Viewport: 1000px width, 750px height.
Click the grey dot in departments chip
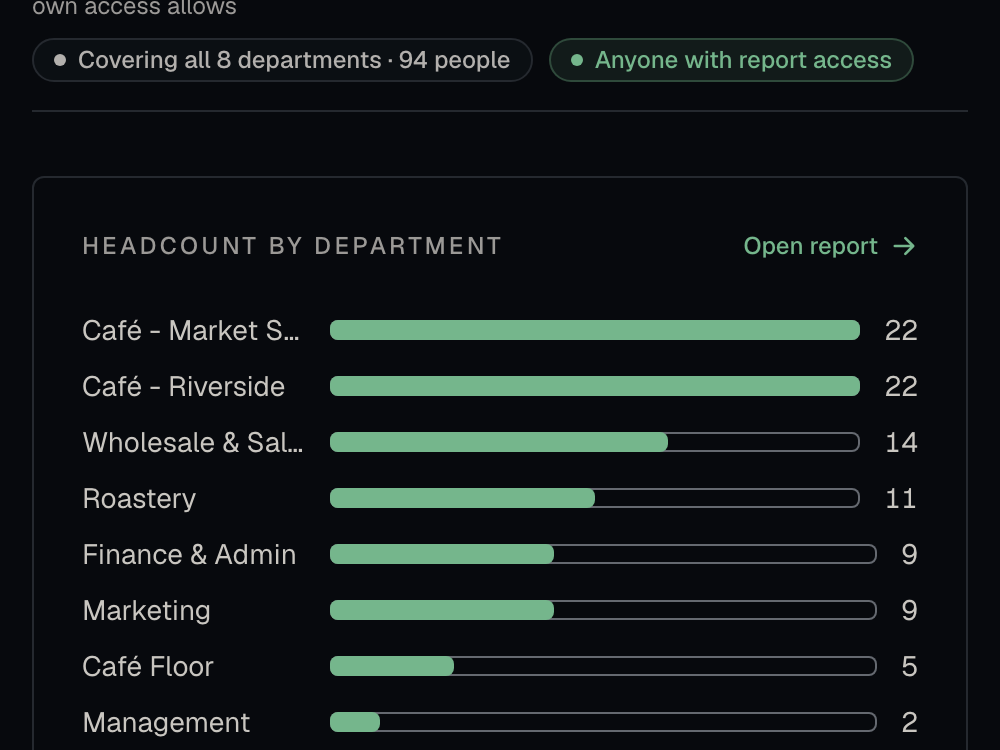[60, 60]
